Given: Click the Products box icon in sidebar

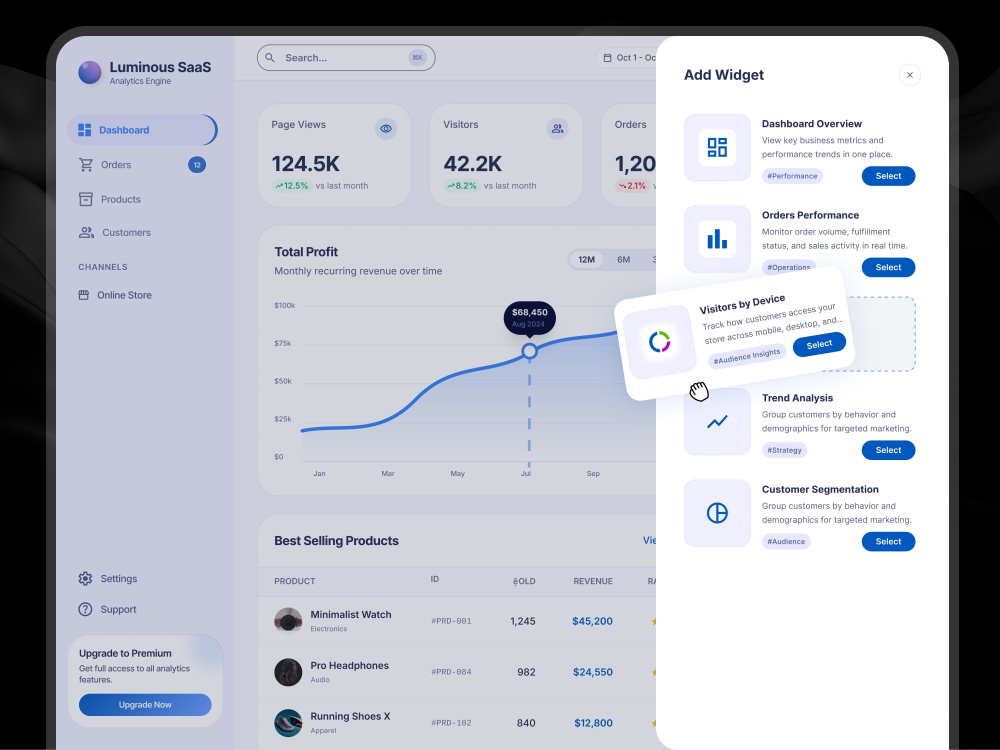Looking at the screenshot, I should 85,199.
